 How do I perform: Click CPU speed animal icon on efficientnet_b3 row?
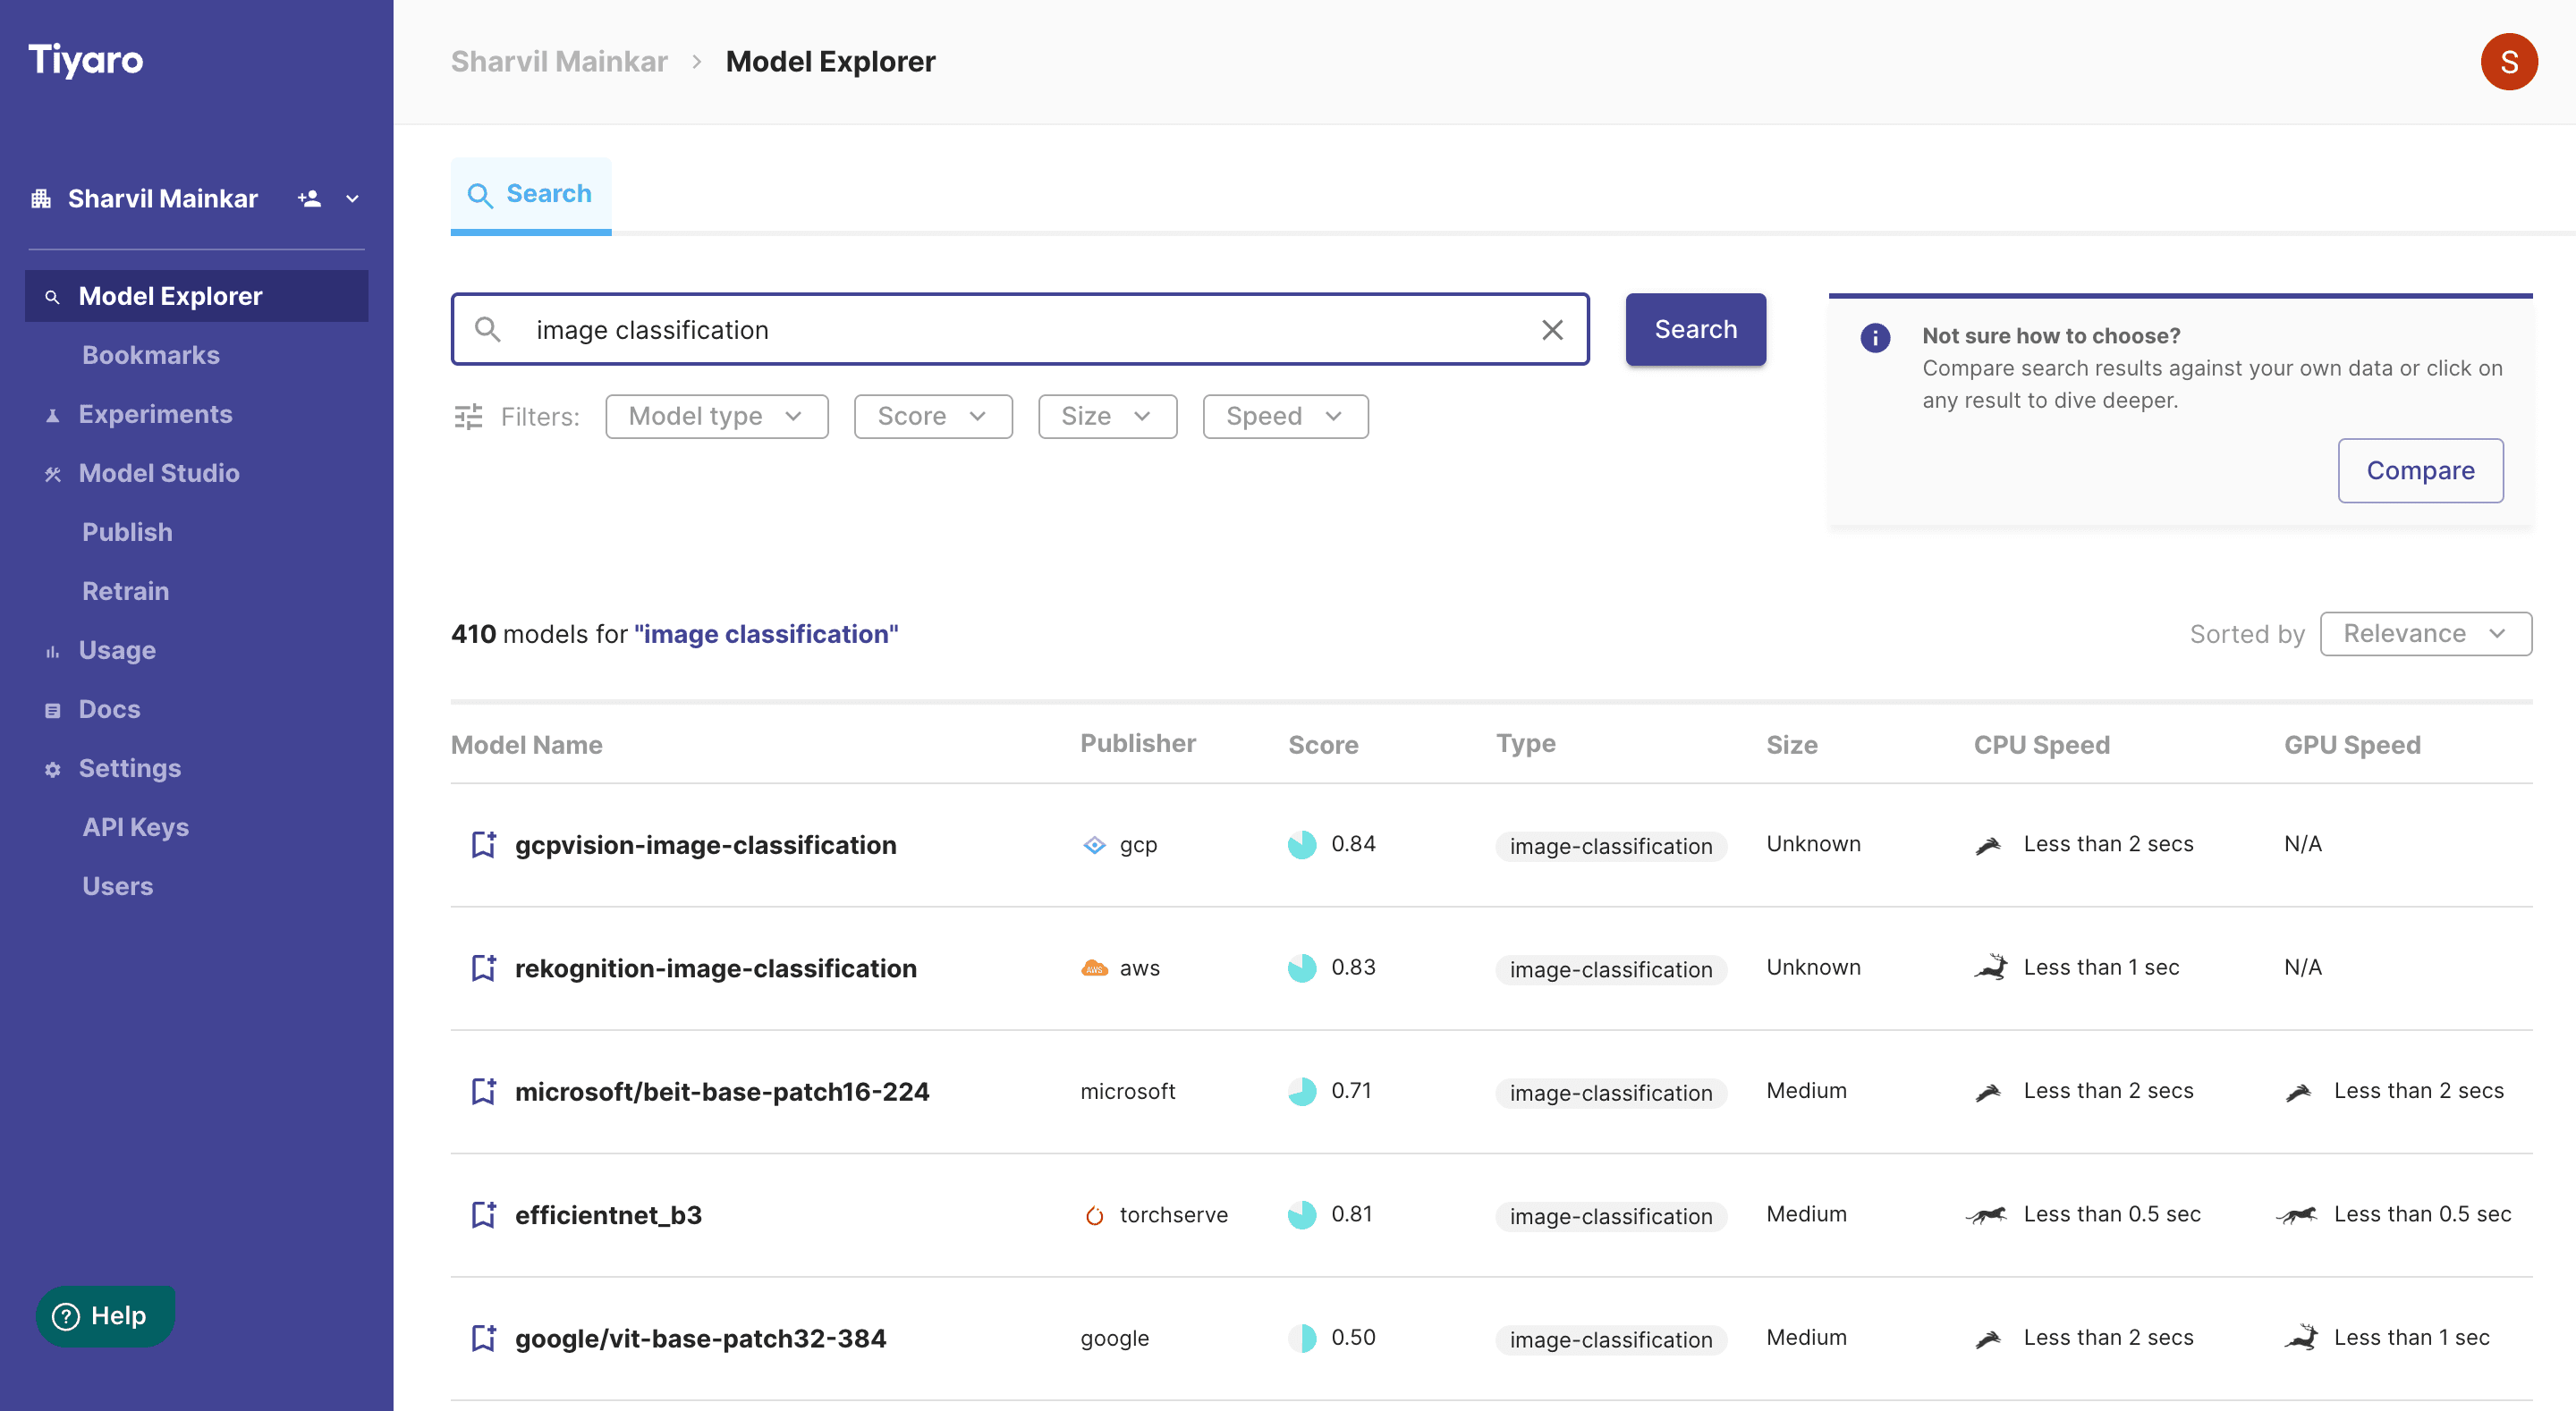coord(1986,1215)
